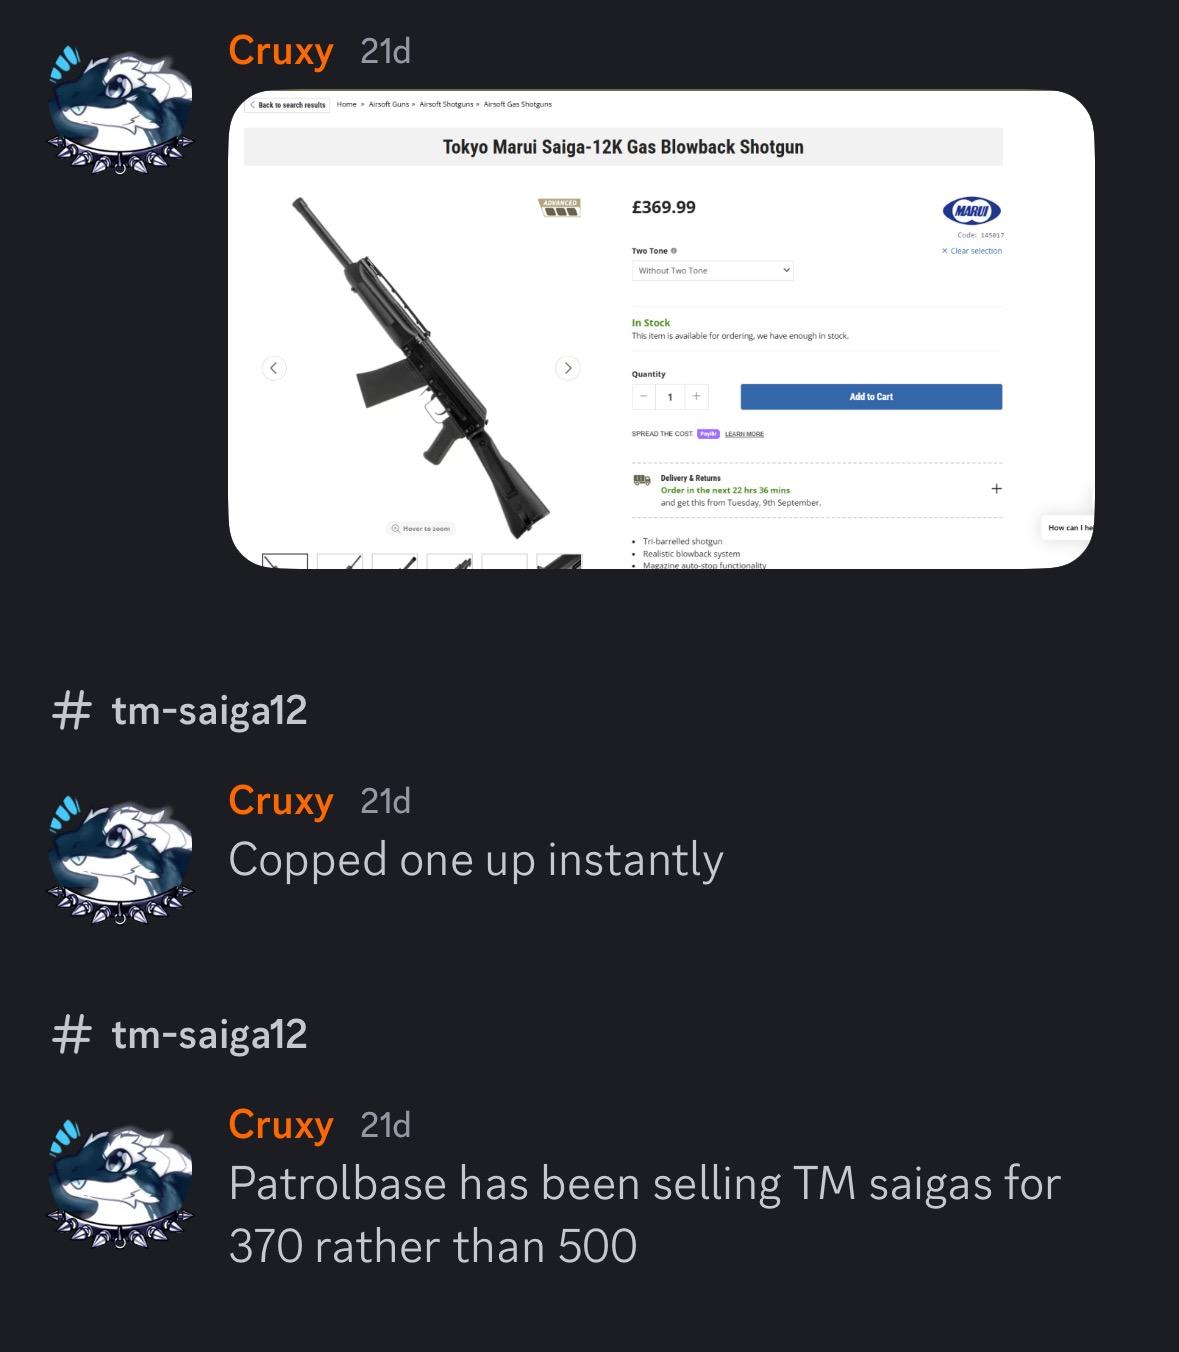Decrease quantity with the minus stepper
This screenshot has height=1352, width=1179.
[x=644, y=397]
